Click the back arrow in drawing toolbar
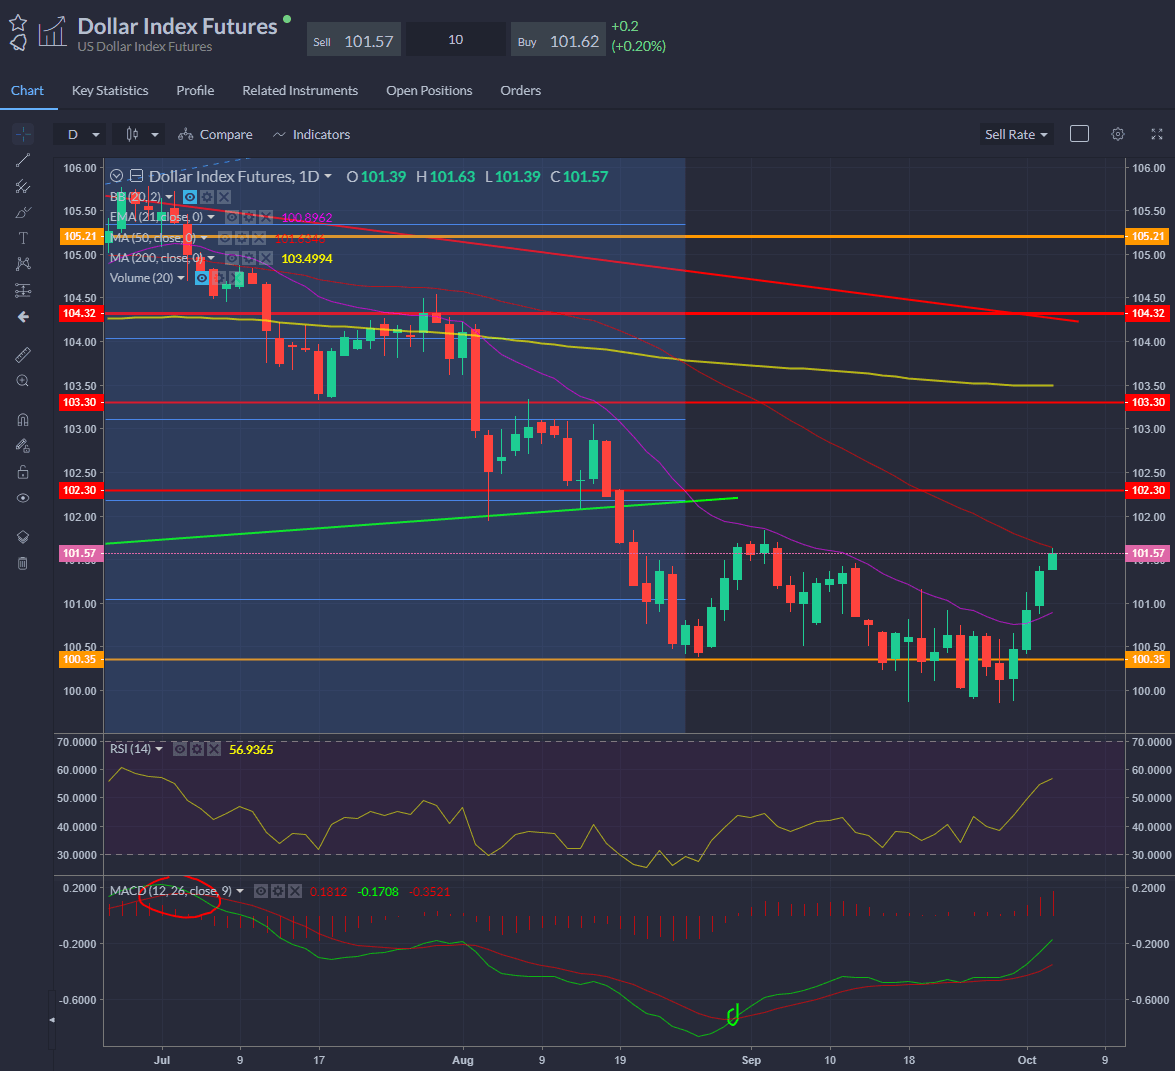 tap(23, 317)
